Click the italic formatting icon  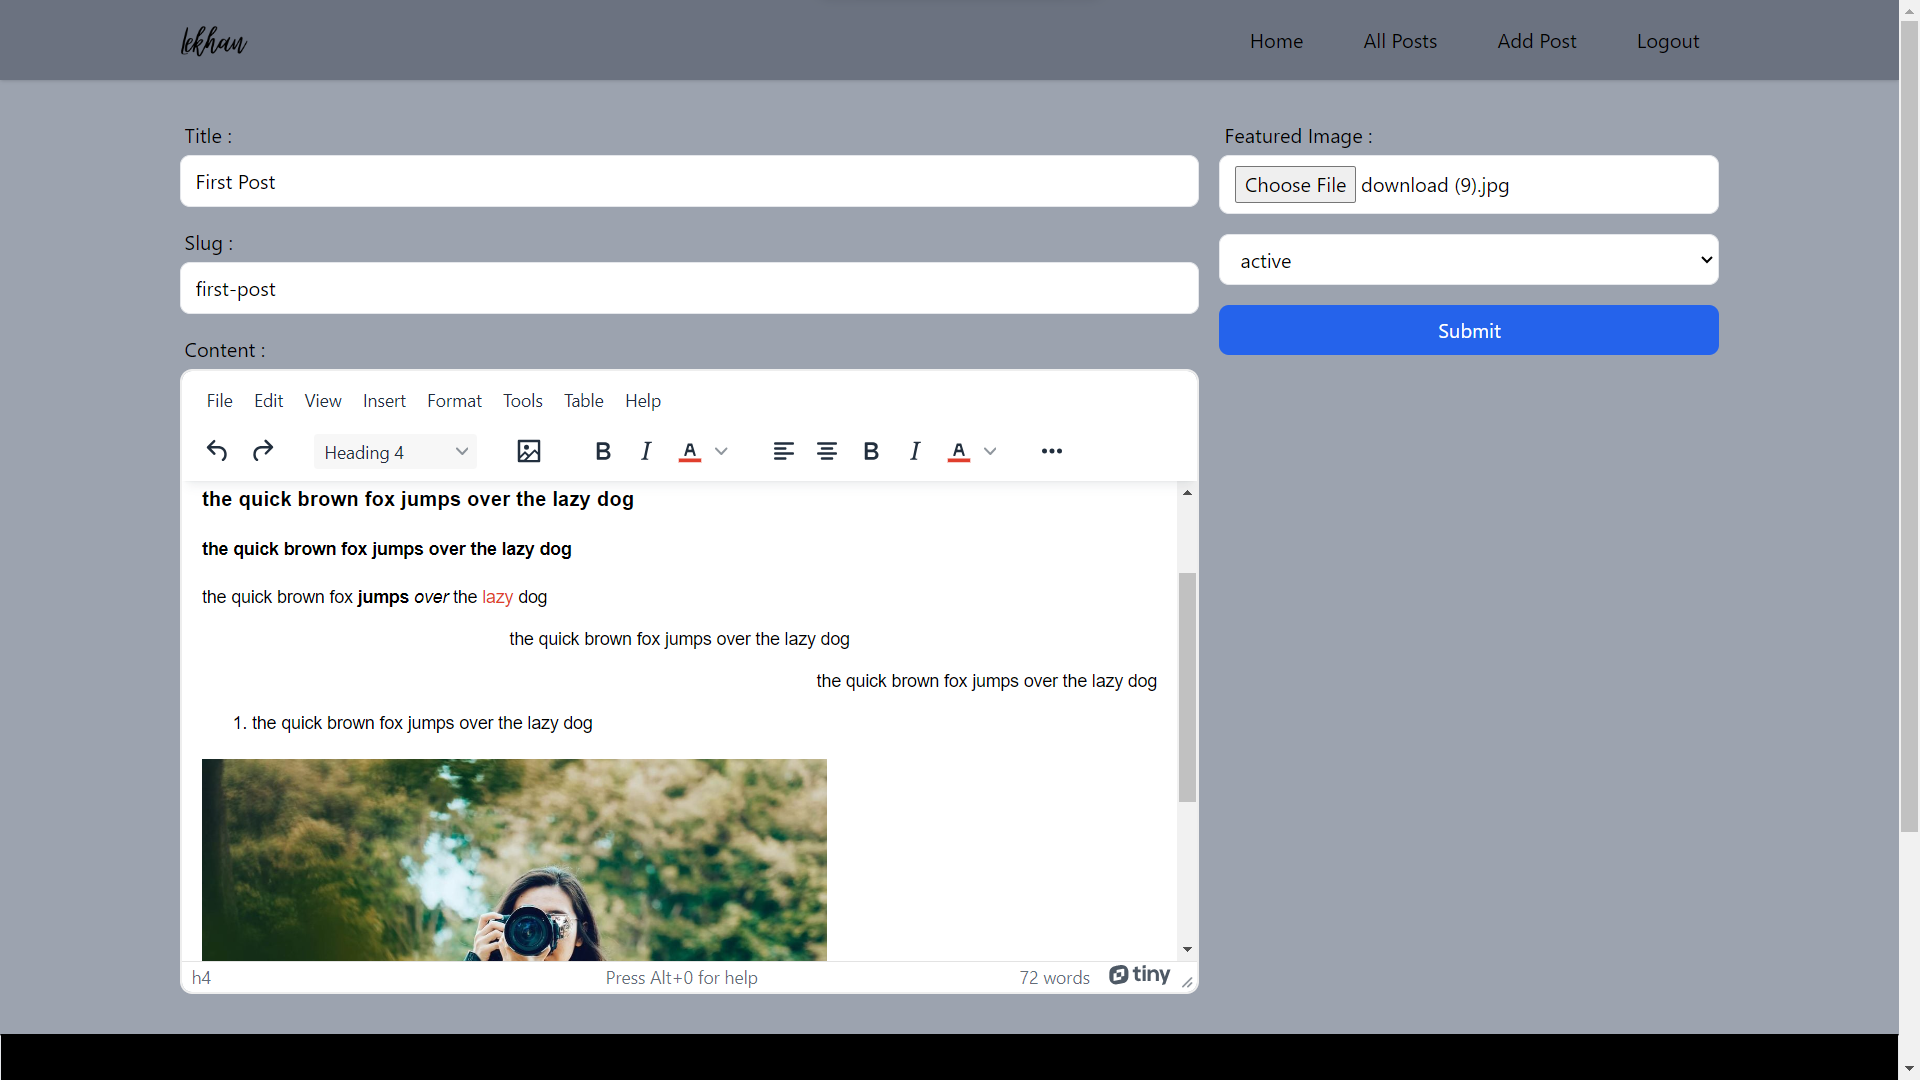click(646, 451)
